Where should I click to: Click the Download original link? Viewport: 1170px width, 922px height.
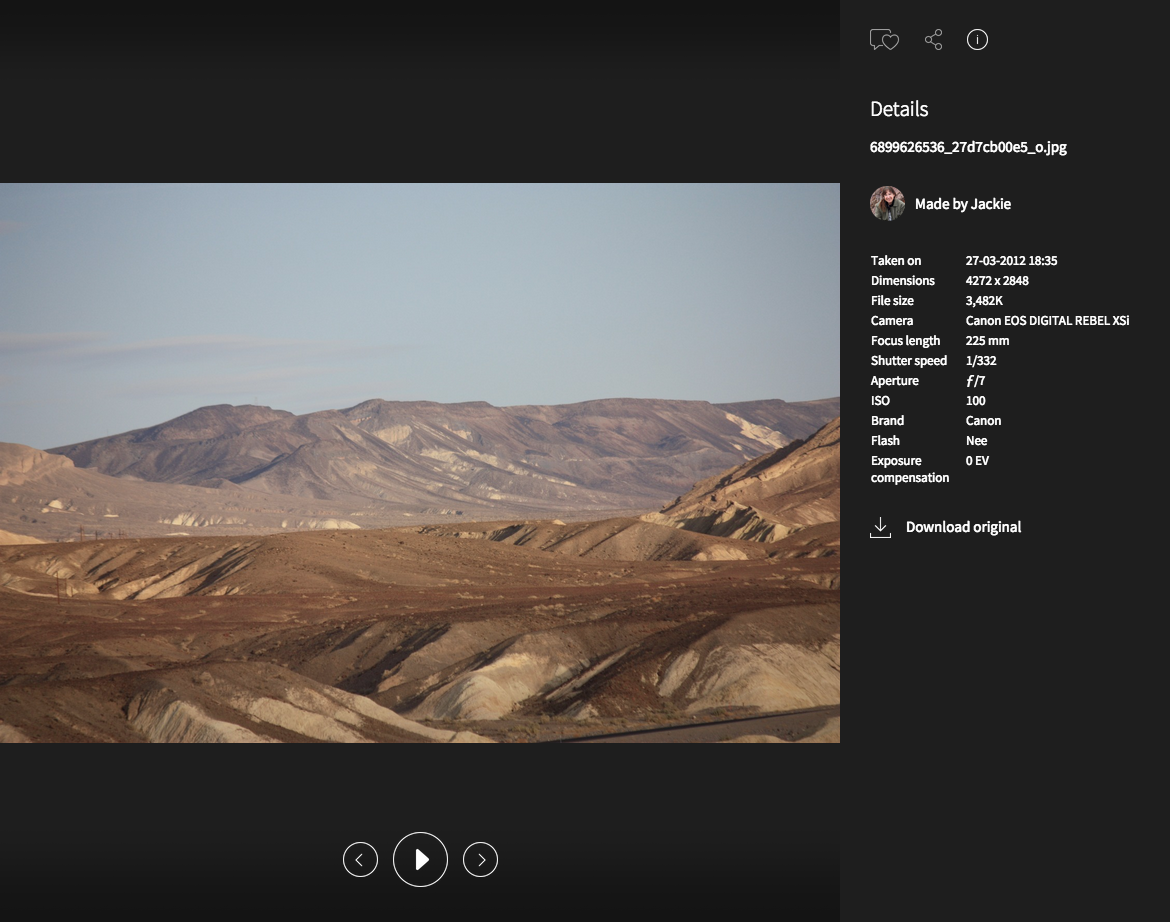pyautogui.click(x=963, y=527)
